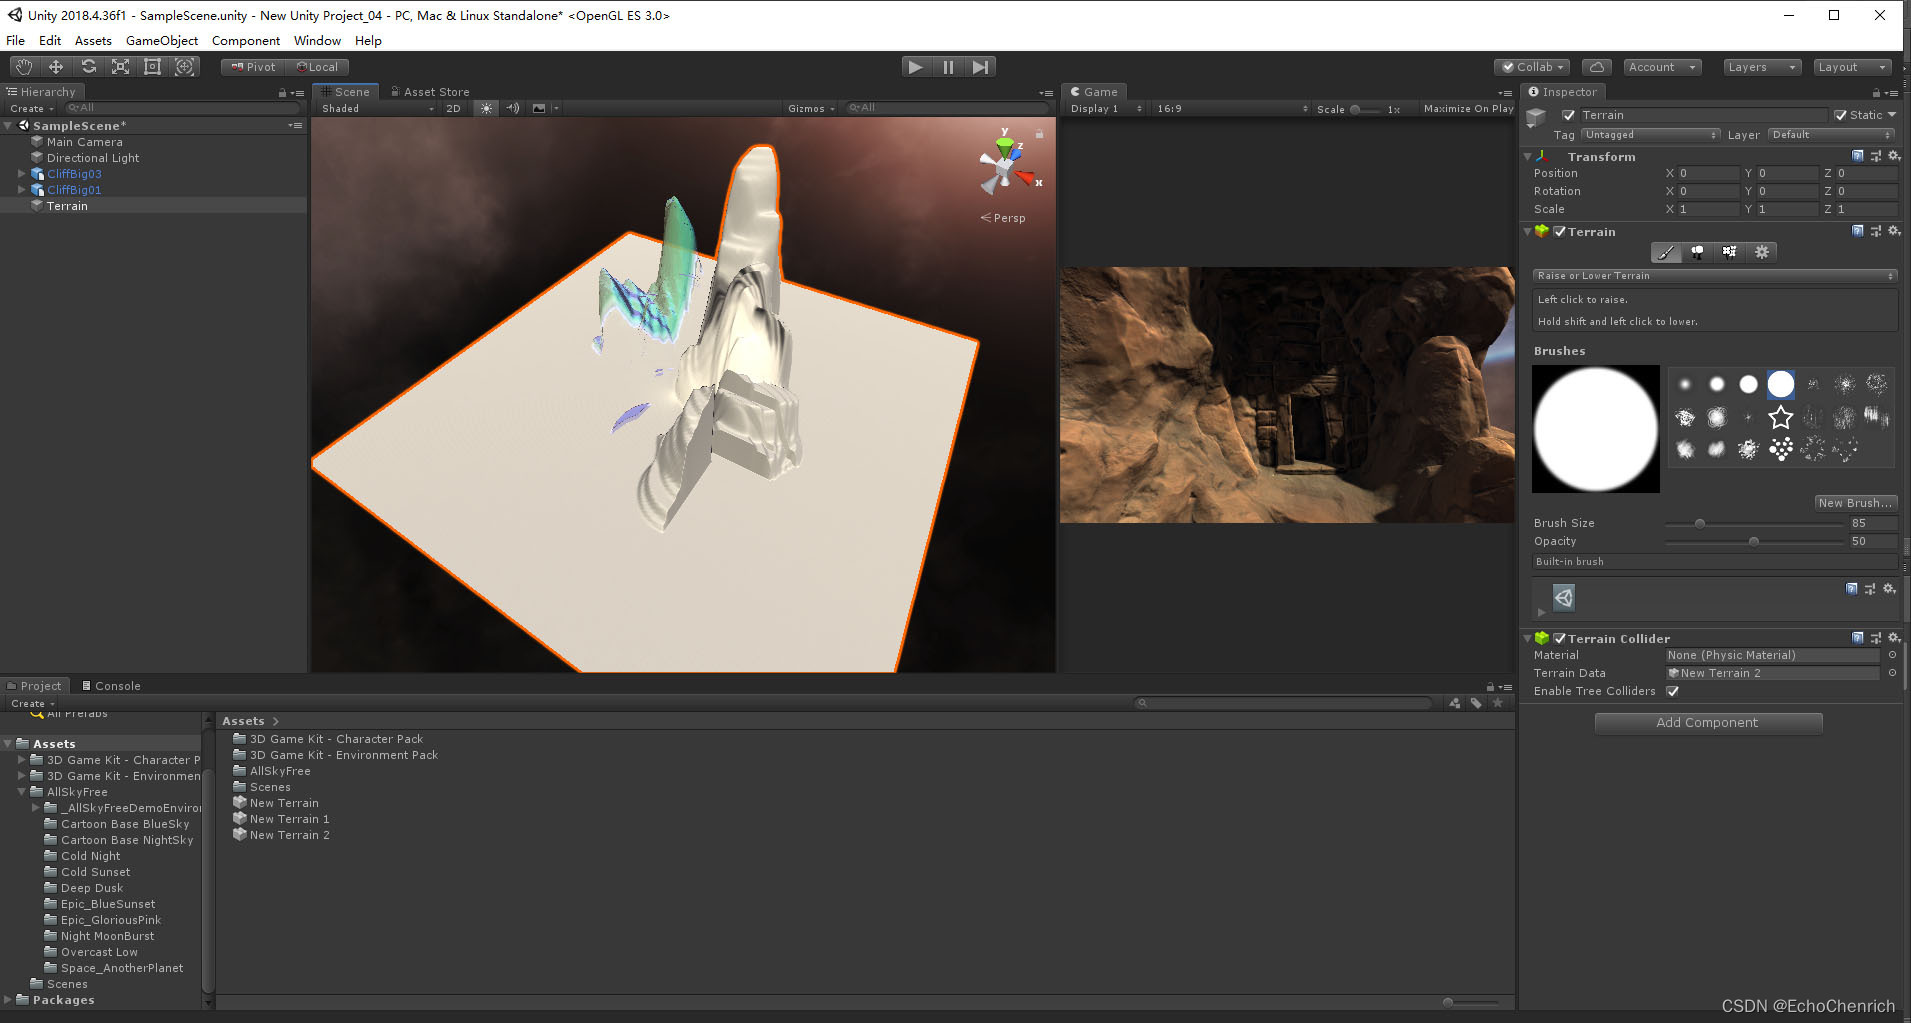
Task: Select the Scale tool
Action: point(120,67)
